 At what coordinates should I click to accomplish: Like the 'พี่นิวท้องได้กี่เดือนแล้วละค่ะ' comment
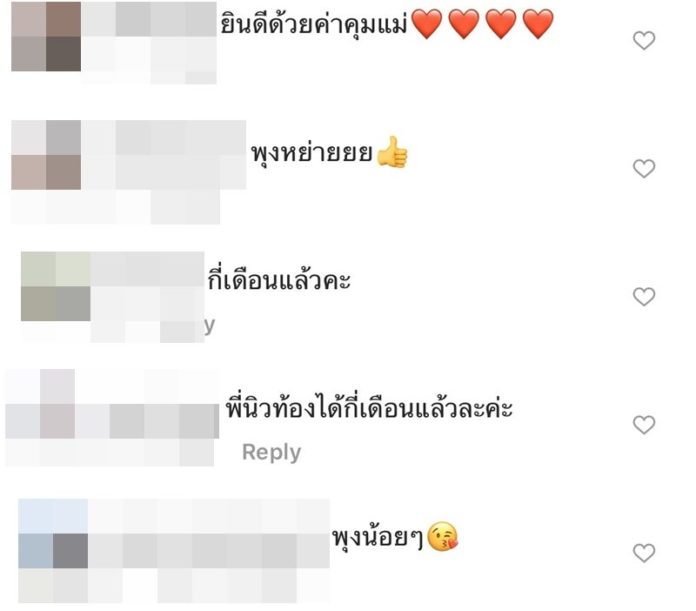tap(644, 425)
